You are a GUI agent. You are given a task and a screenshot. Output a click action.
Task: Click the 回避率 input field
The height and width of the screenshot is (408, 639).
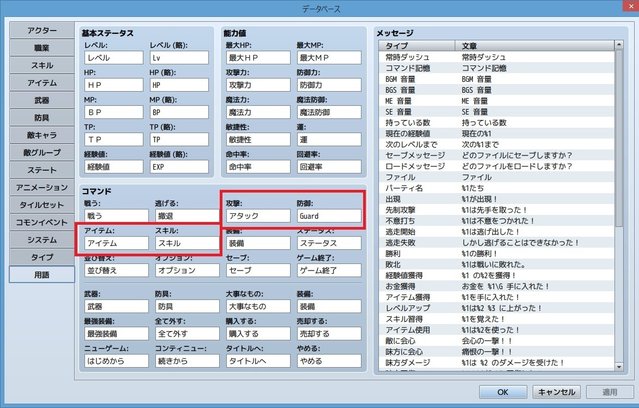[329, 167]
